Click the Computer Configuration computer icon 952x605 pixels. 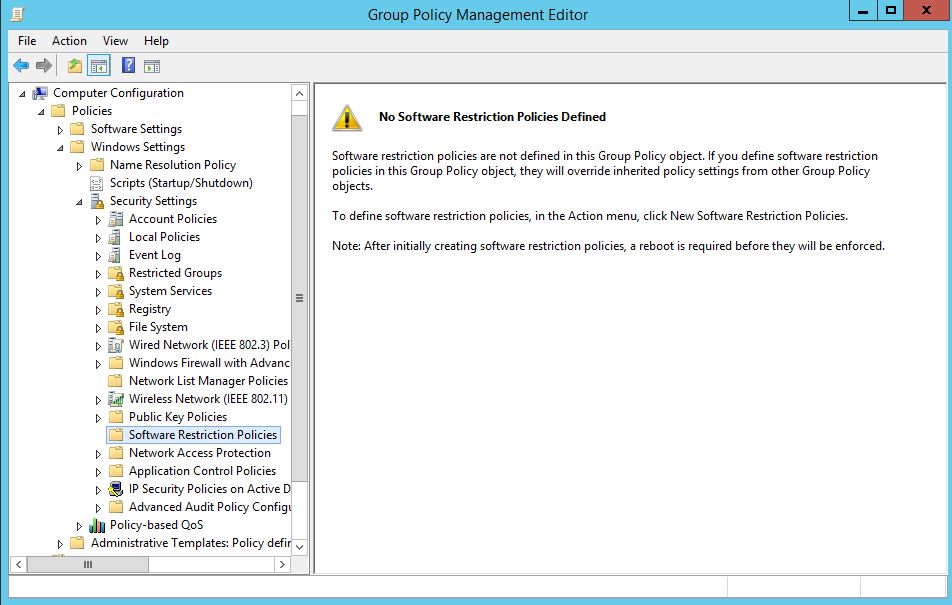pyautogui.click(x=40, y=93)
